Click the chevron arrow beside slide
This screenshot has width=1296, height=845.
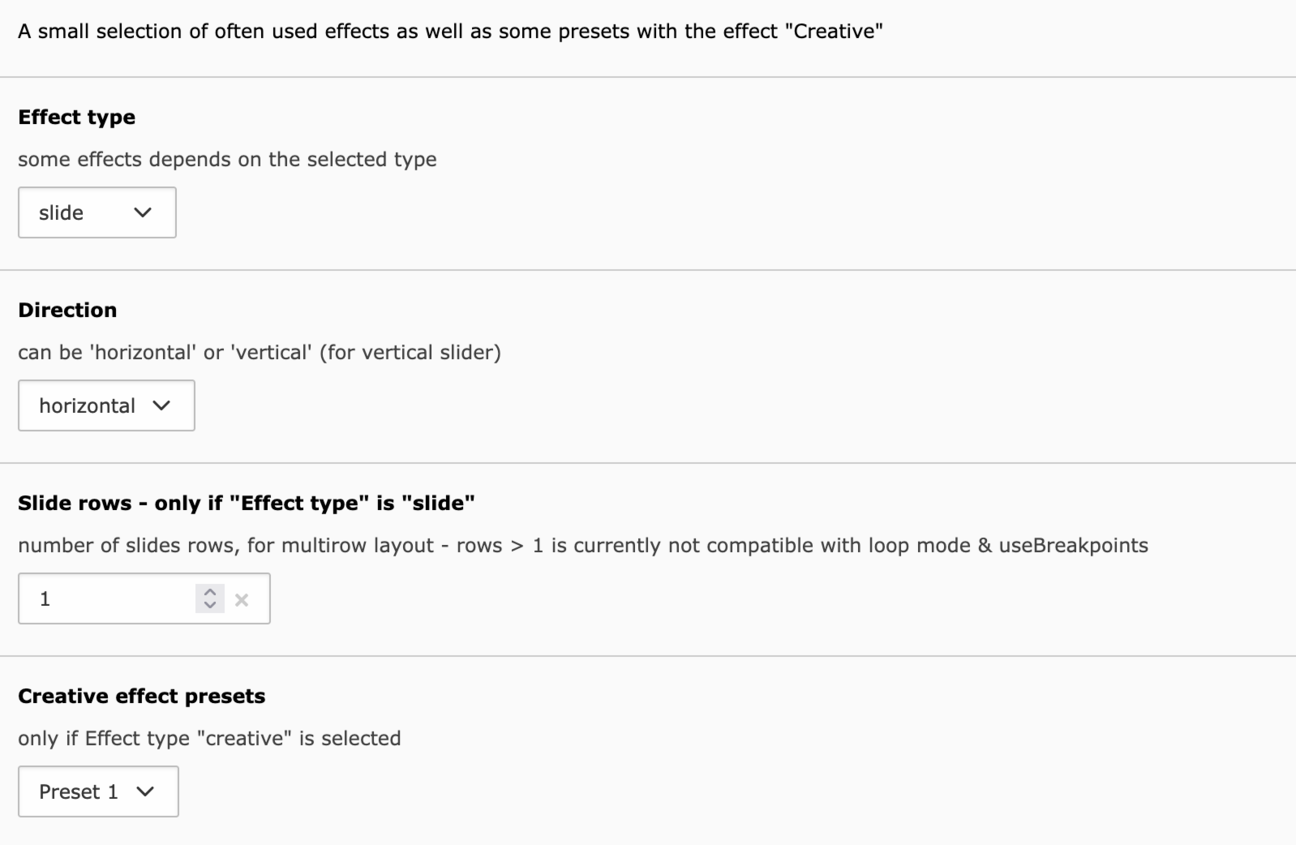click(x=142, y=212)
